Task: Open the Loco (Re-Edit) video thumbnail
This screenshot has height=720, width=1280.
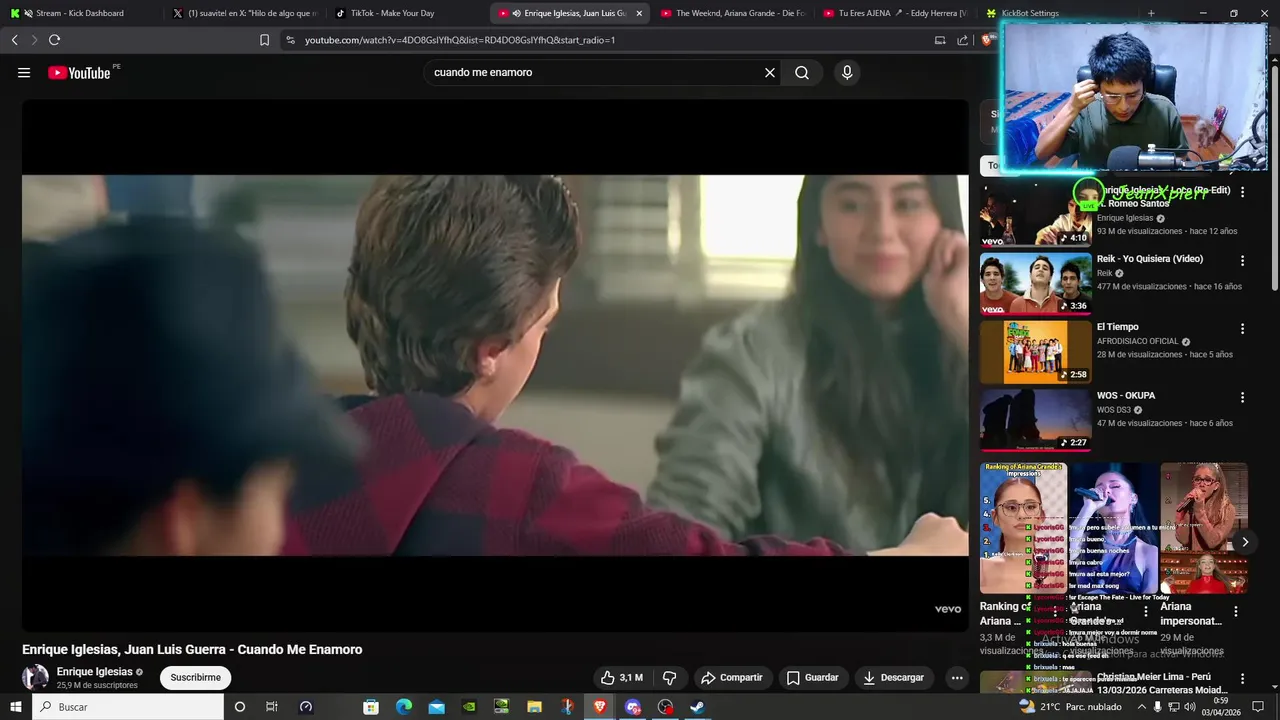Action: 1036,215
